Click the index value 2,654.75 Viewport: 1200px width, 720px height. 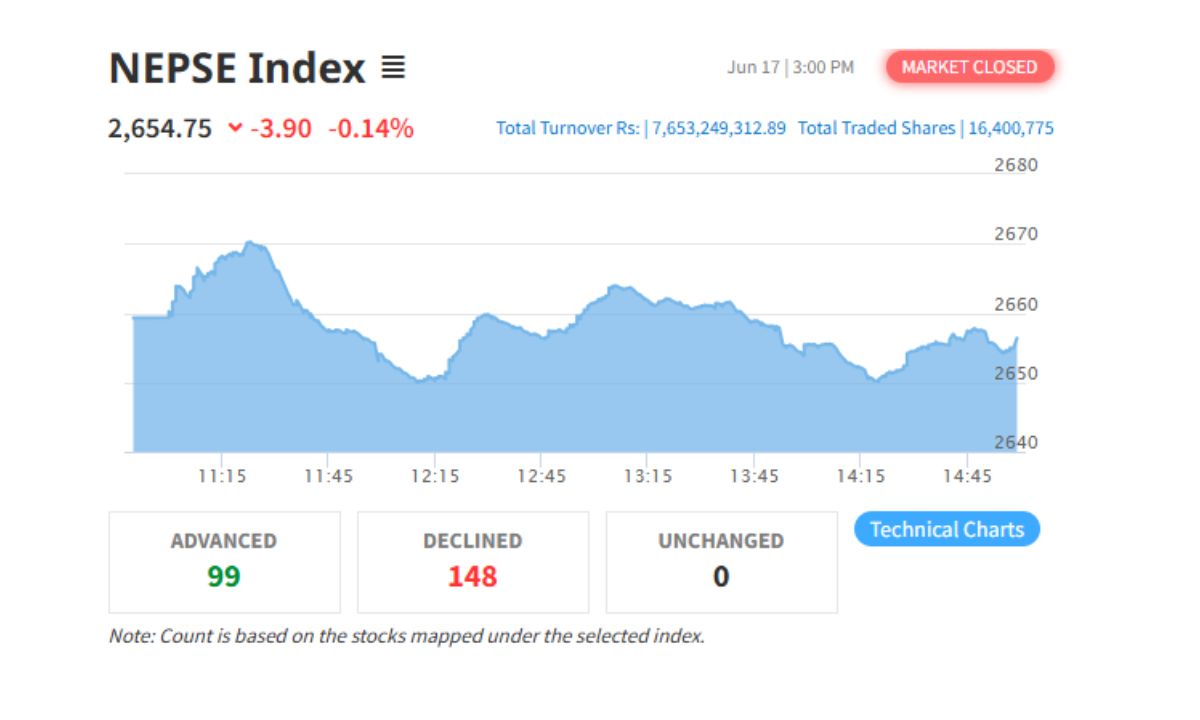[160, 128]
